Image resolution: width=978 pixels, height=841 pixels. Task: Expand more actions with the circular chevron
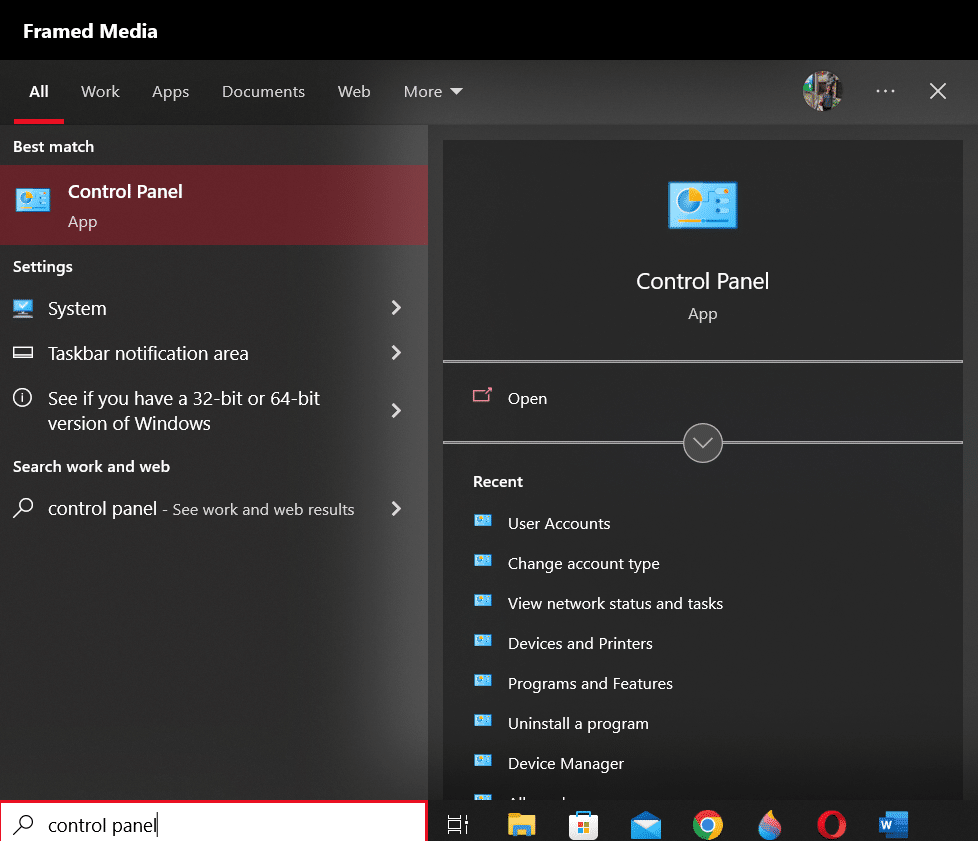[x=702, y=443]
